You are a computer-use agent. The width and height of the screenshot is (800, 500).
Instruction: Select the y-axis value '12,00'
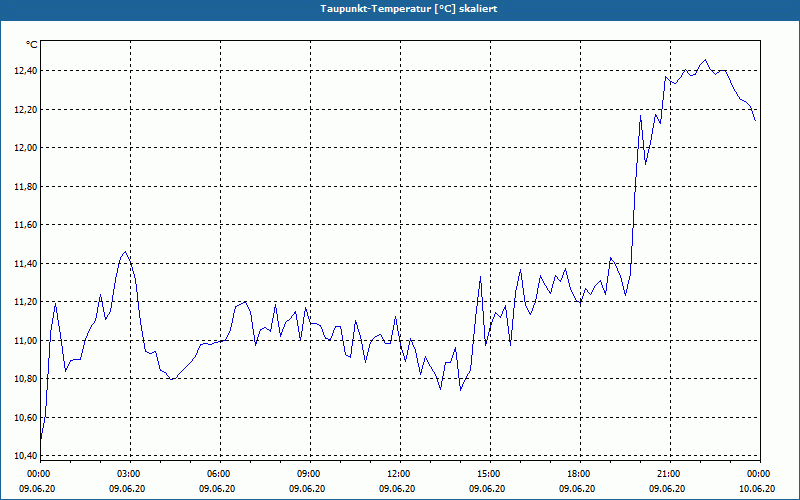click(26, 148)
